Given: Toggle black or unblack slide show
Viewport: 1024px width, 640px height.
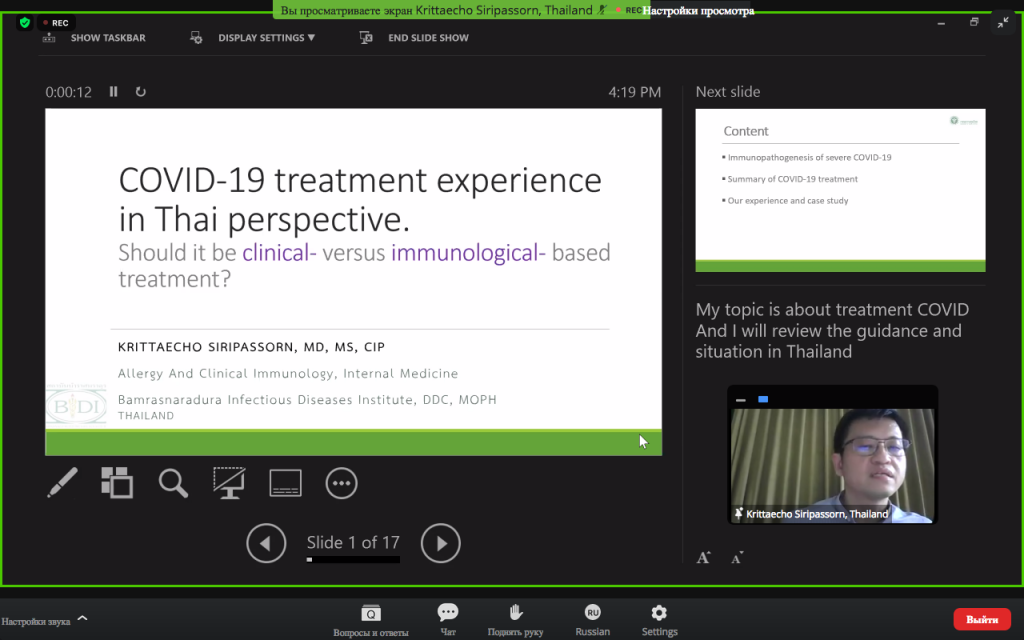Looking at the screenshot, I should (x=229, y=483).
